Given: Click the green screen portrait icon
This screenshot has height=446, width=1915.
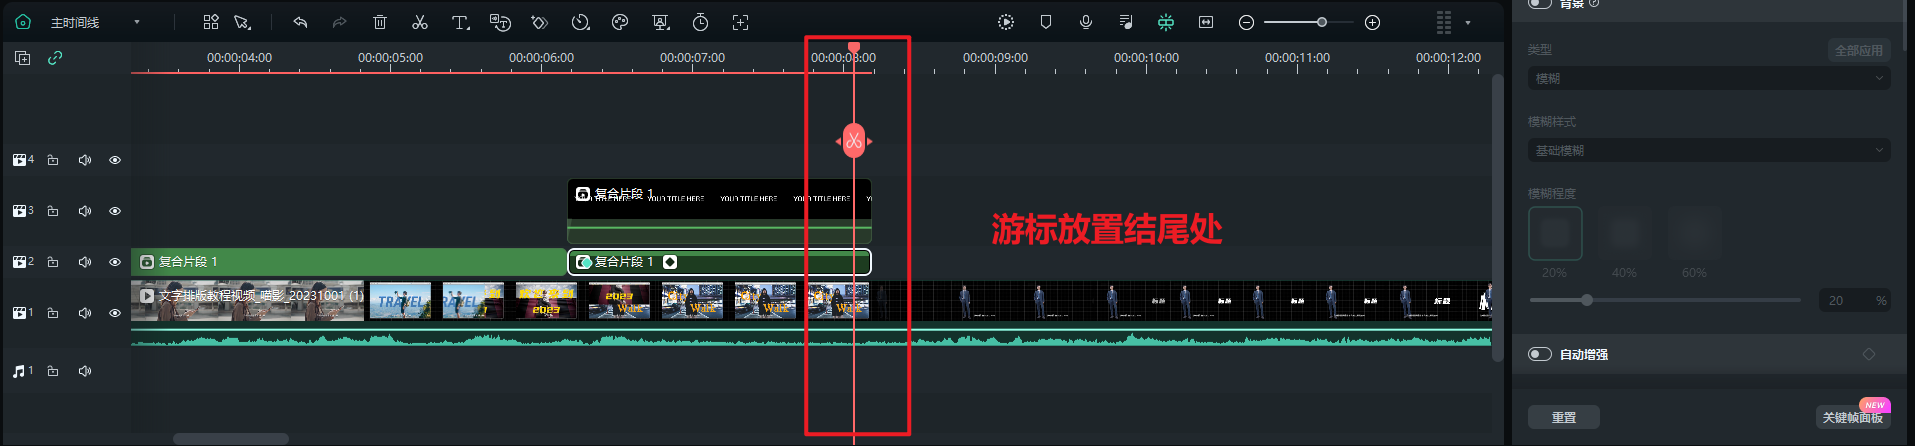Looking at the screenshot, I should coord(660,22).
